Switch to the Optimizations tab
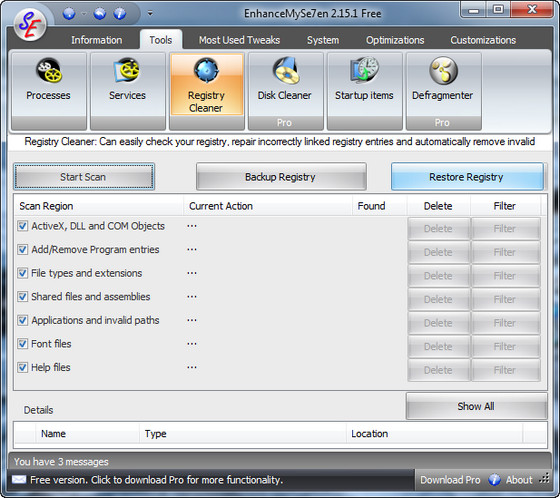 [x=395, y=40]
